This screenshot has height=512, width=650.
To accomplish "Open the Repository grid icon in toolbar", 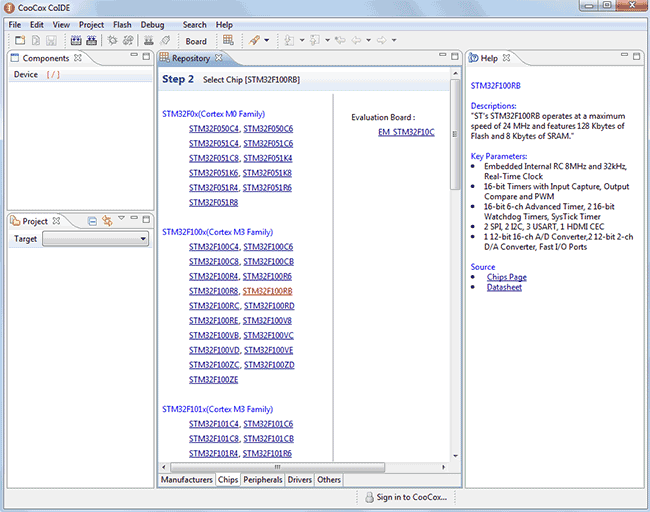I will (x=228, y=40).
